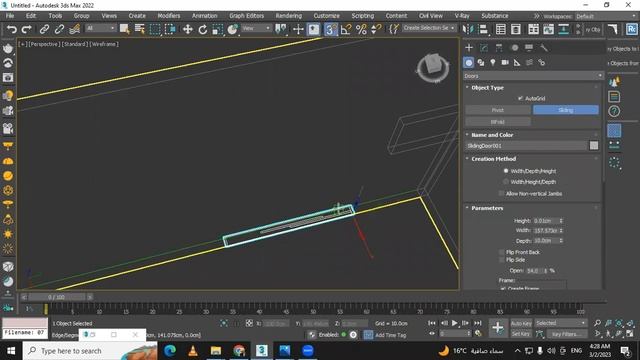Image resolution: width=640 pixels, height=360 pixels.
Task: Click the Undo arrow icon
Action: click(x=12, y=29)
